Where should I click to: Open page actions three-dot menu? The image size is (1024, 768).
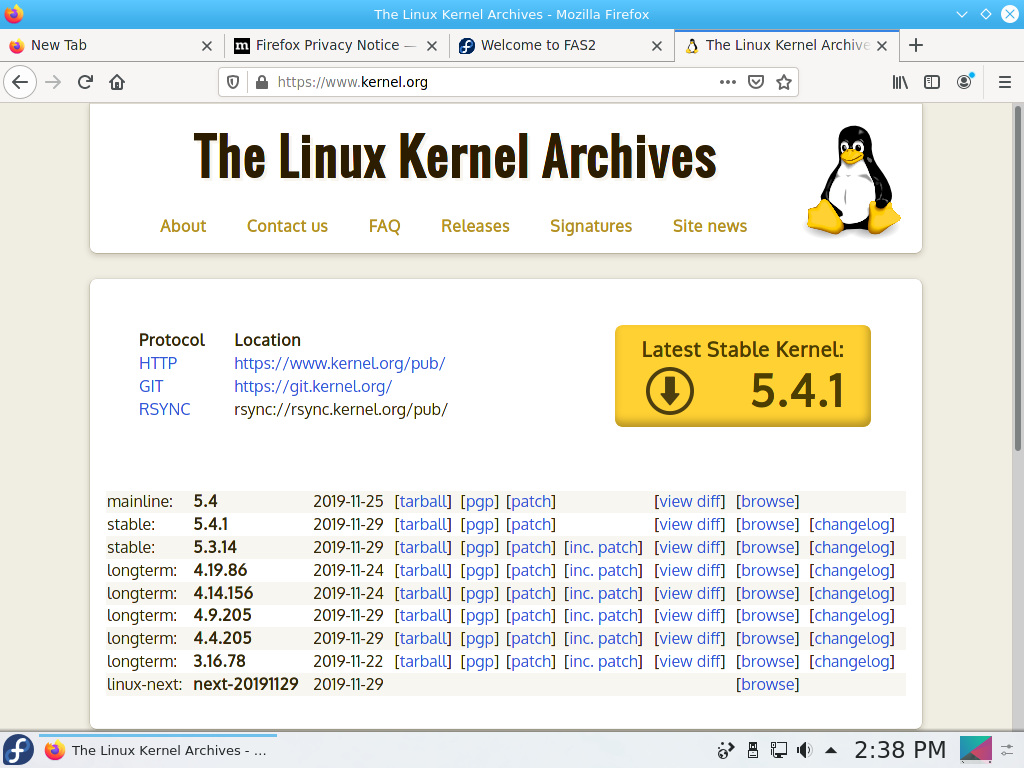point(728,82)
